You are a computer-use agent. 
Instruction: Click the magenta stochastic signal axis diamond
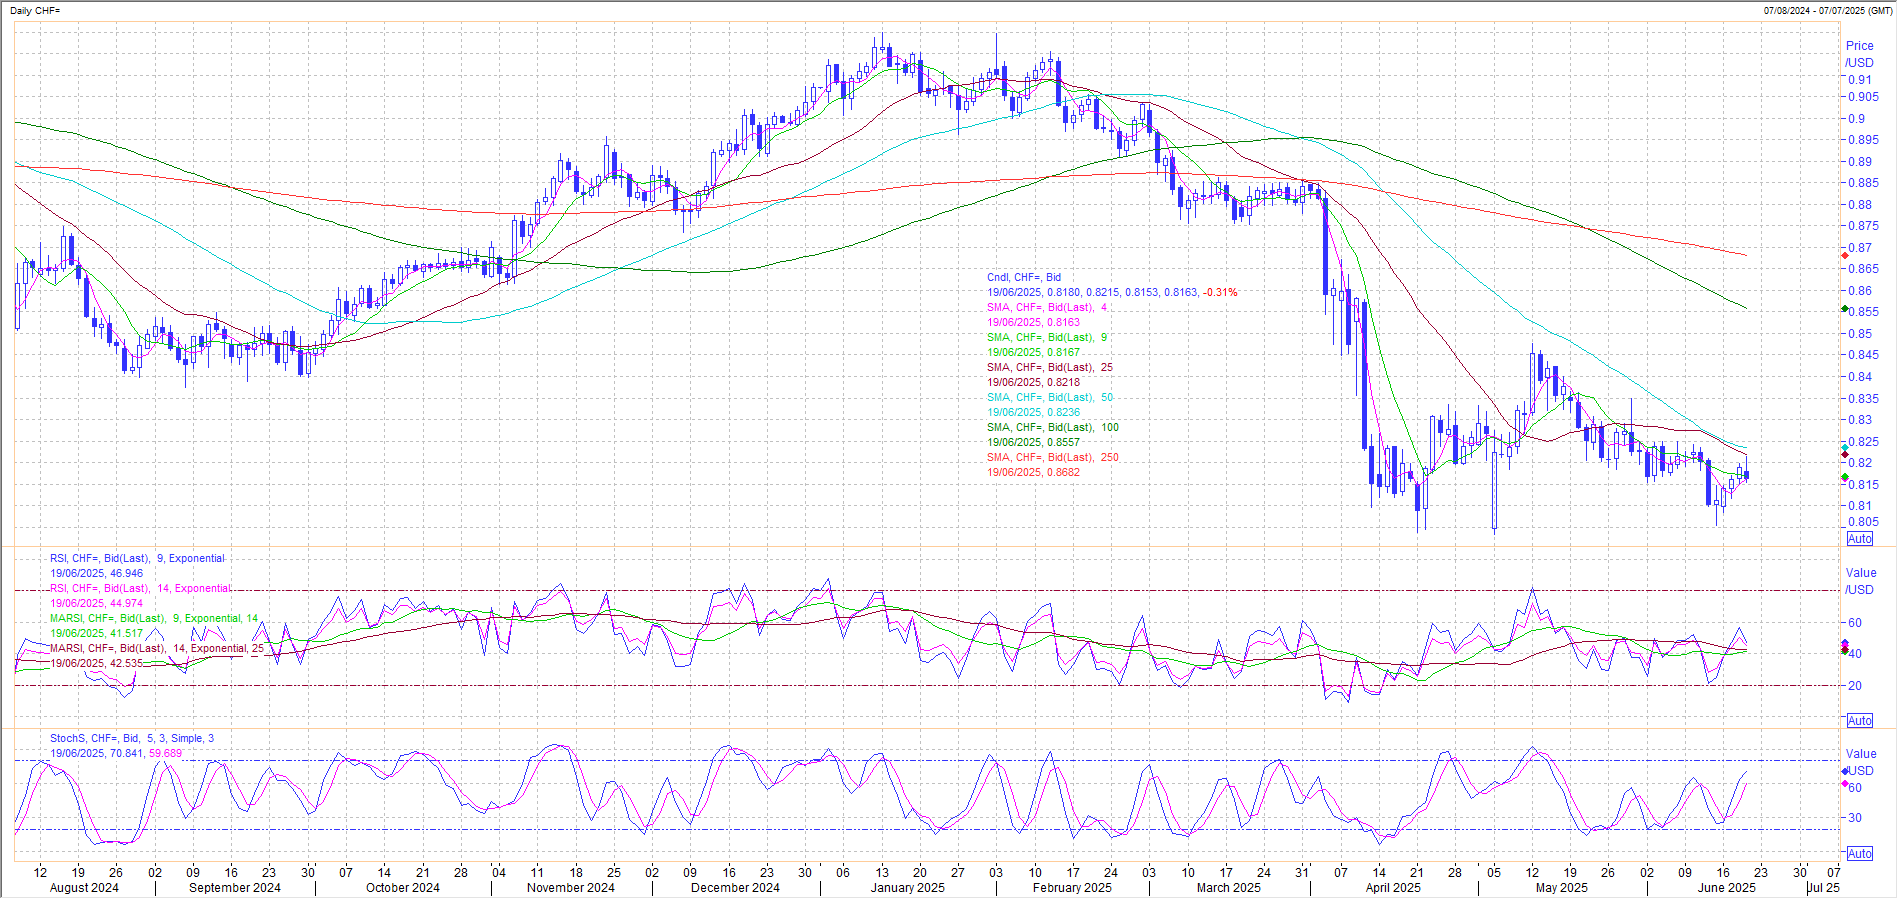[x=1845, y=784]
